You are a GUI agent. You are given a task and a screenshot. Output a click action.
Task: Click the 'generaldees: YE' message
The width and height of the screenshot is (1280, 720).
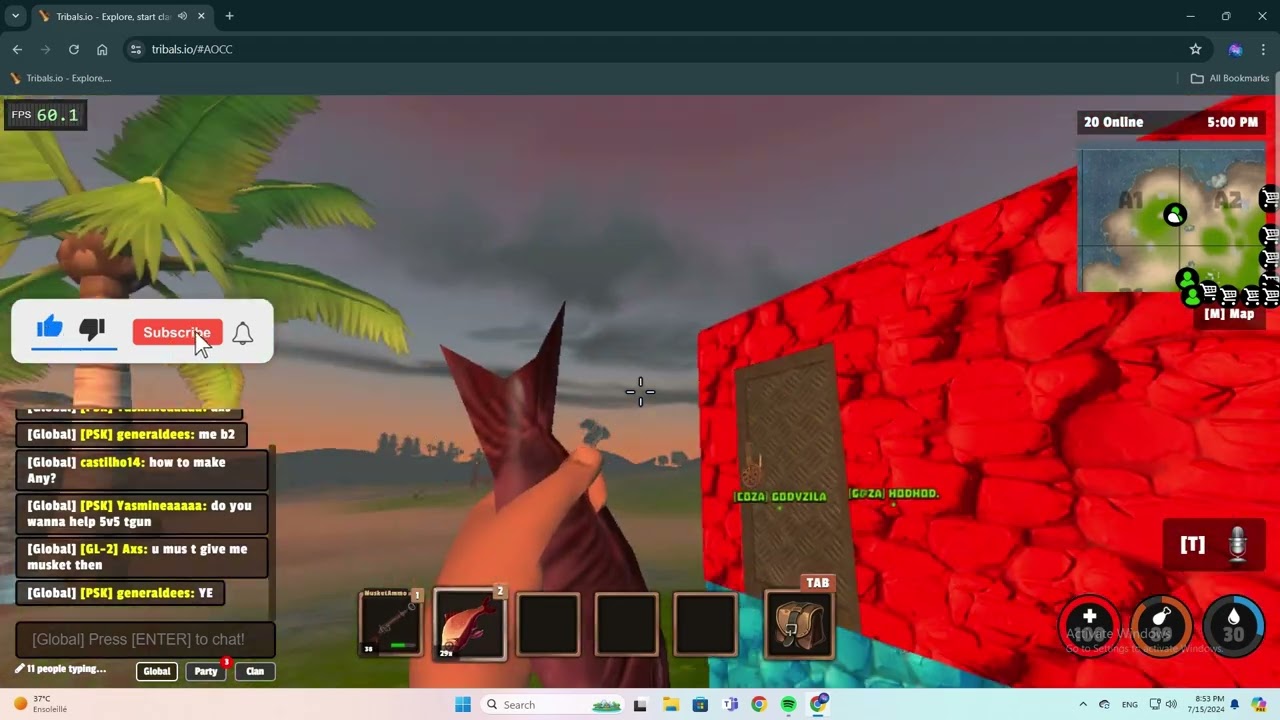point(121,593)
